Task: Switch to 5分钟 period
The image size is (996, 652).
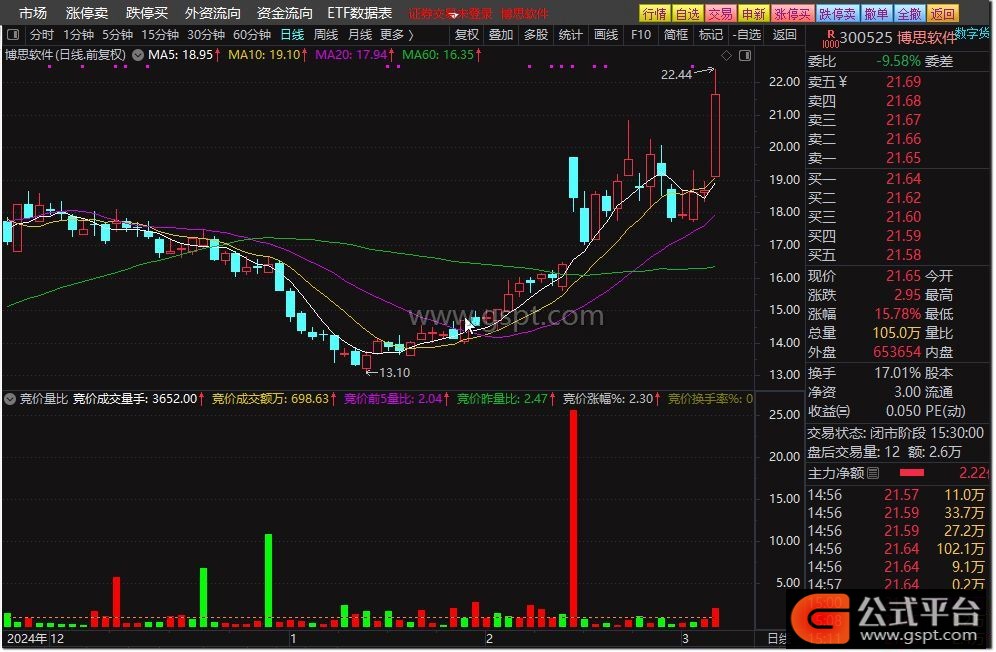Action: (118, 34)
